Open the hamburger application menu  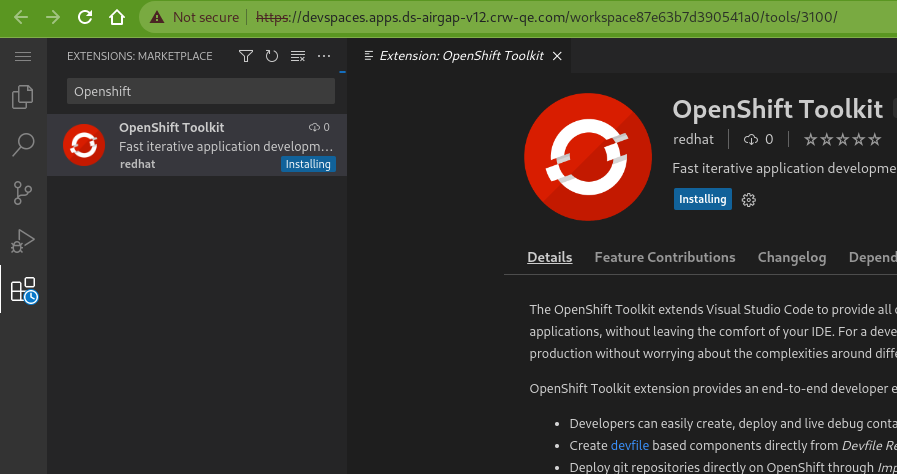22,56
